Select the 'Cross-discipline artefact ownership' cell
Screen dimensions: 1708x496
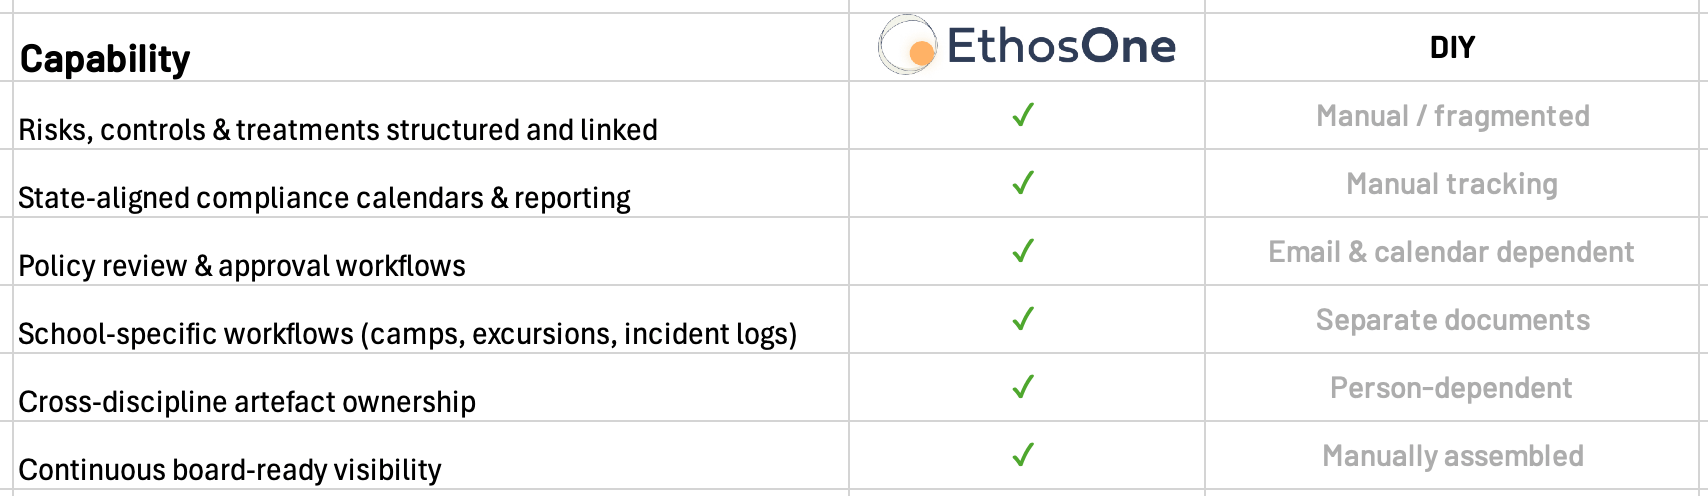(x=247, y=402)
